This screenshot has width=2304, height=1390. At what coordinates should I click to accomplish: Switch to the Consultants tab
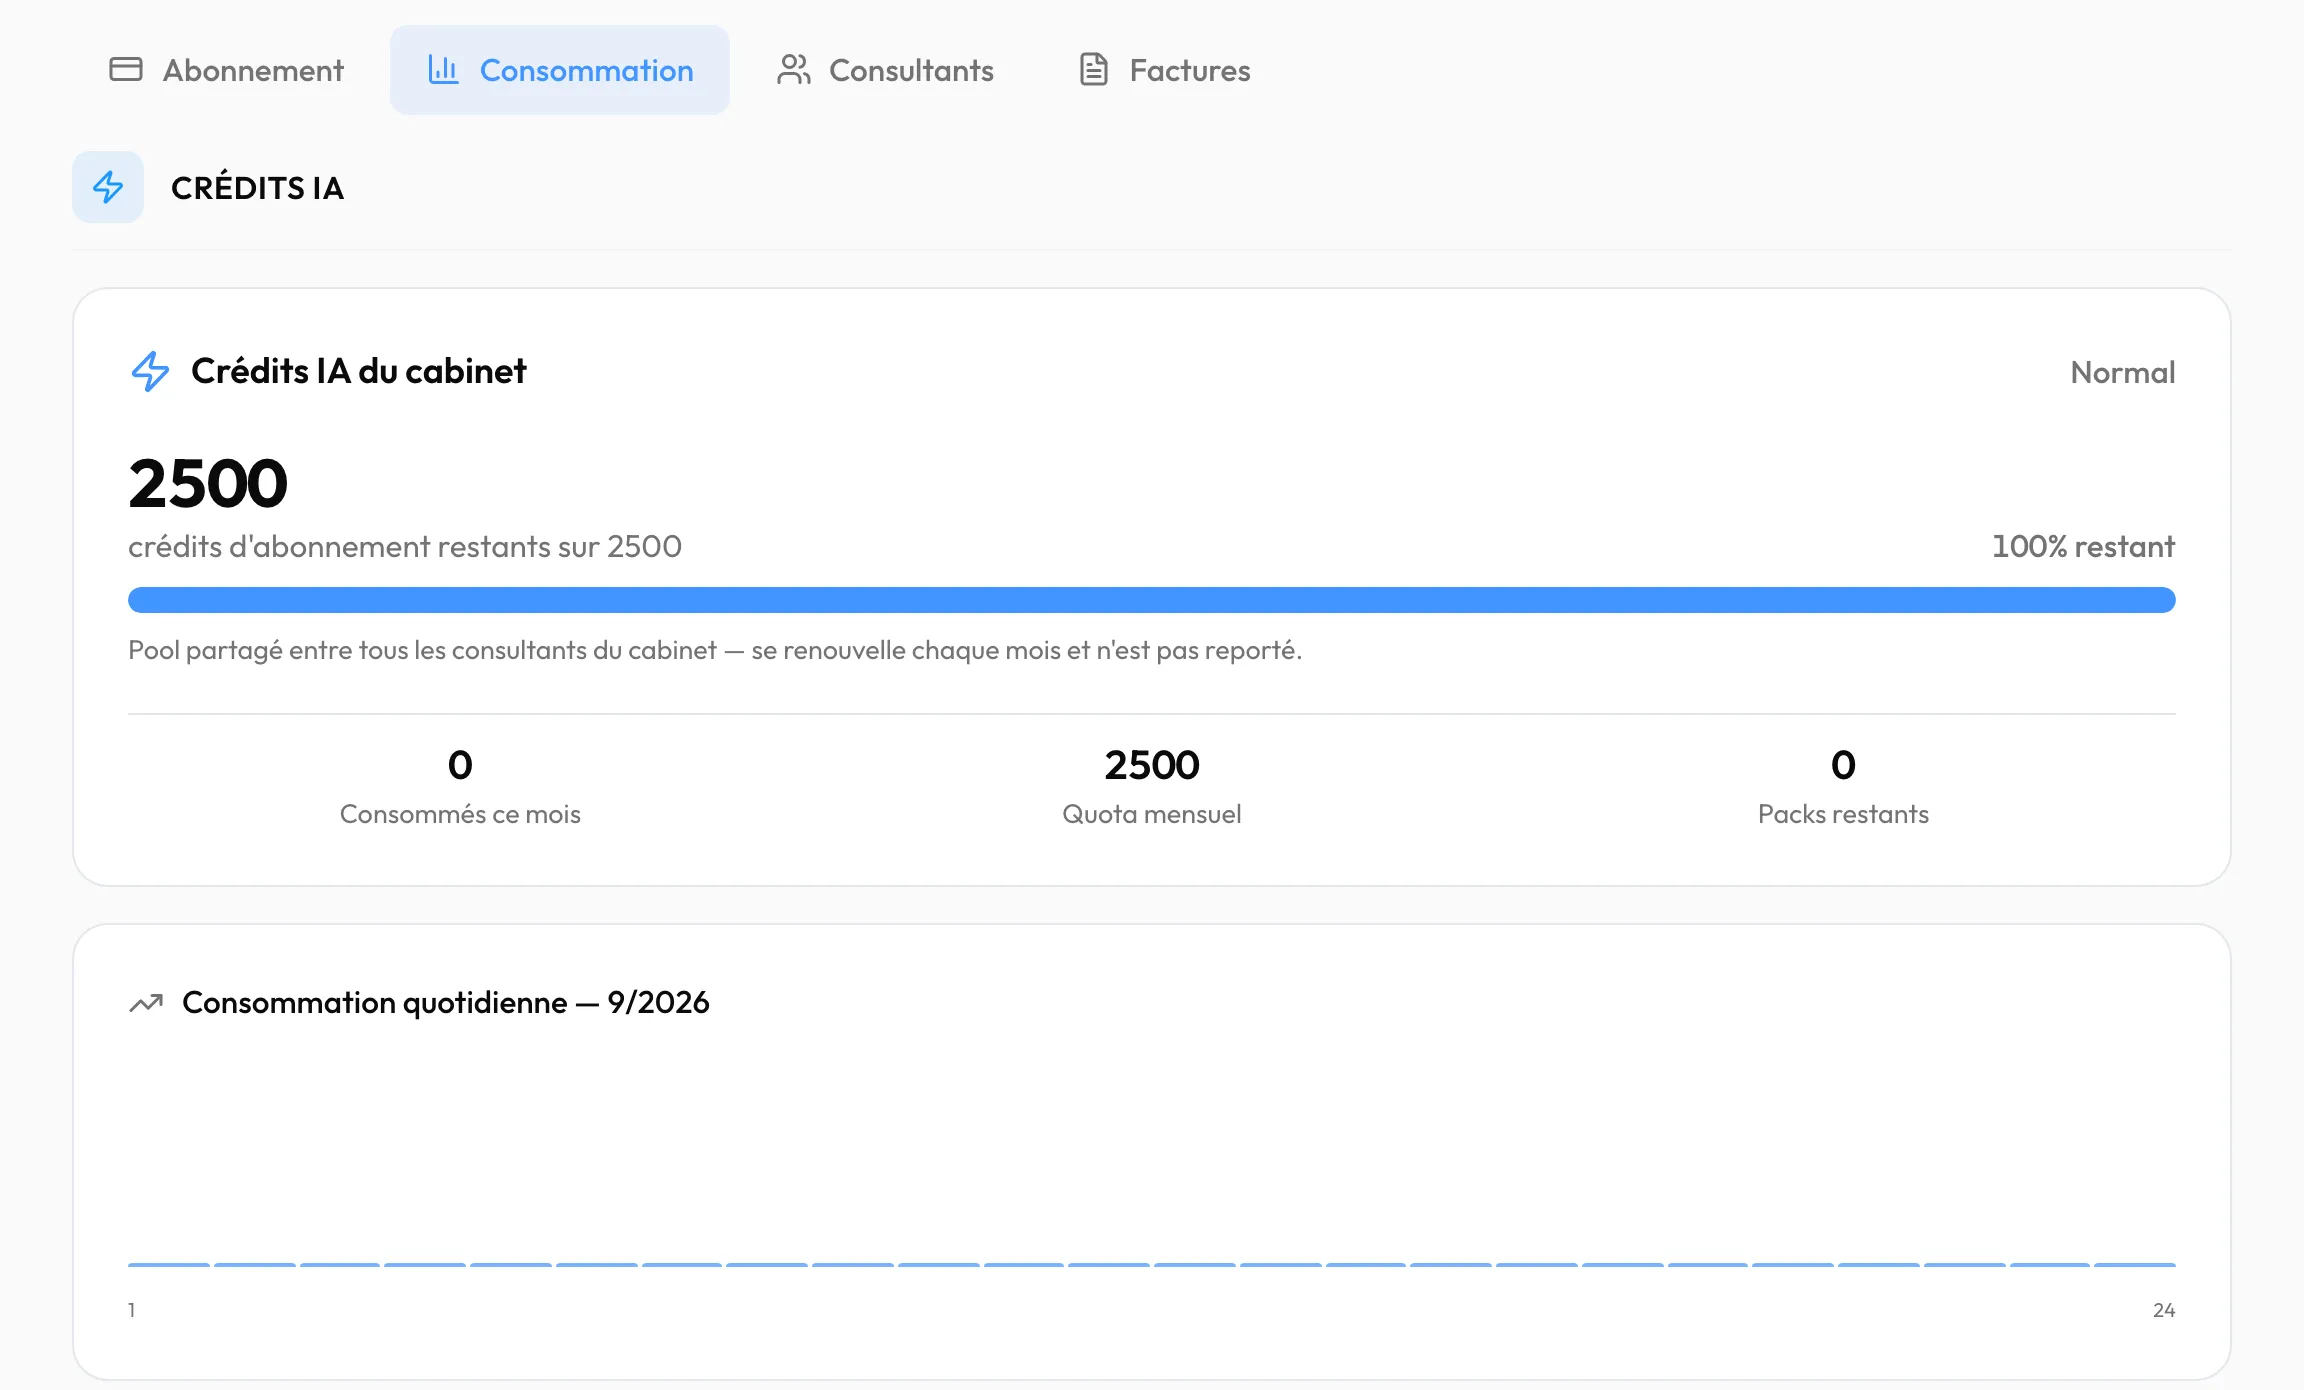(x=885, y=70)
